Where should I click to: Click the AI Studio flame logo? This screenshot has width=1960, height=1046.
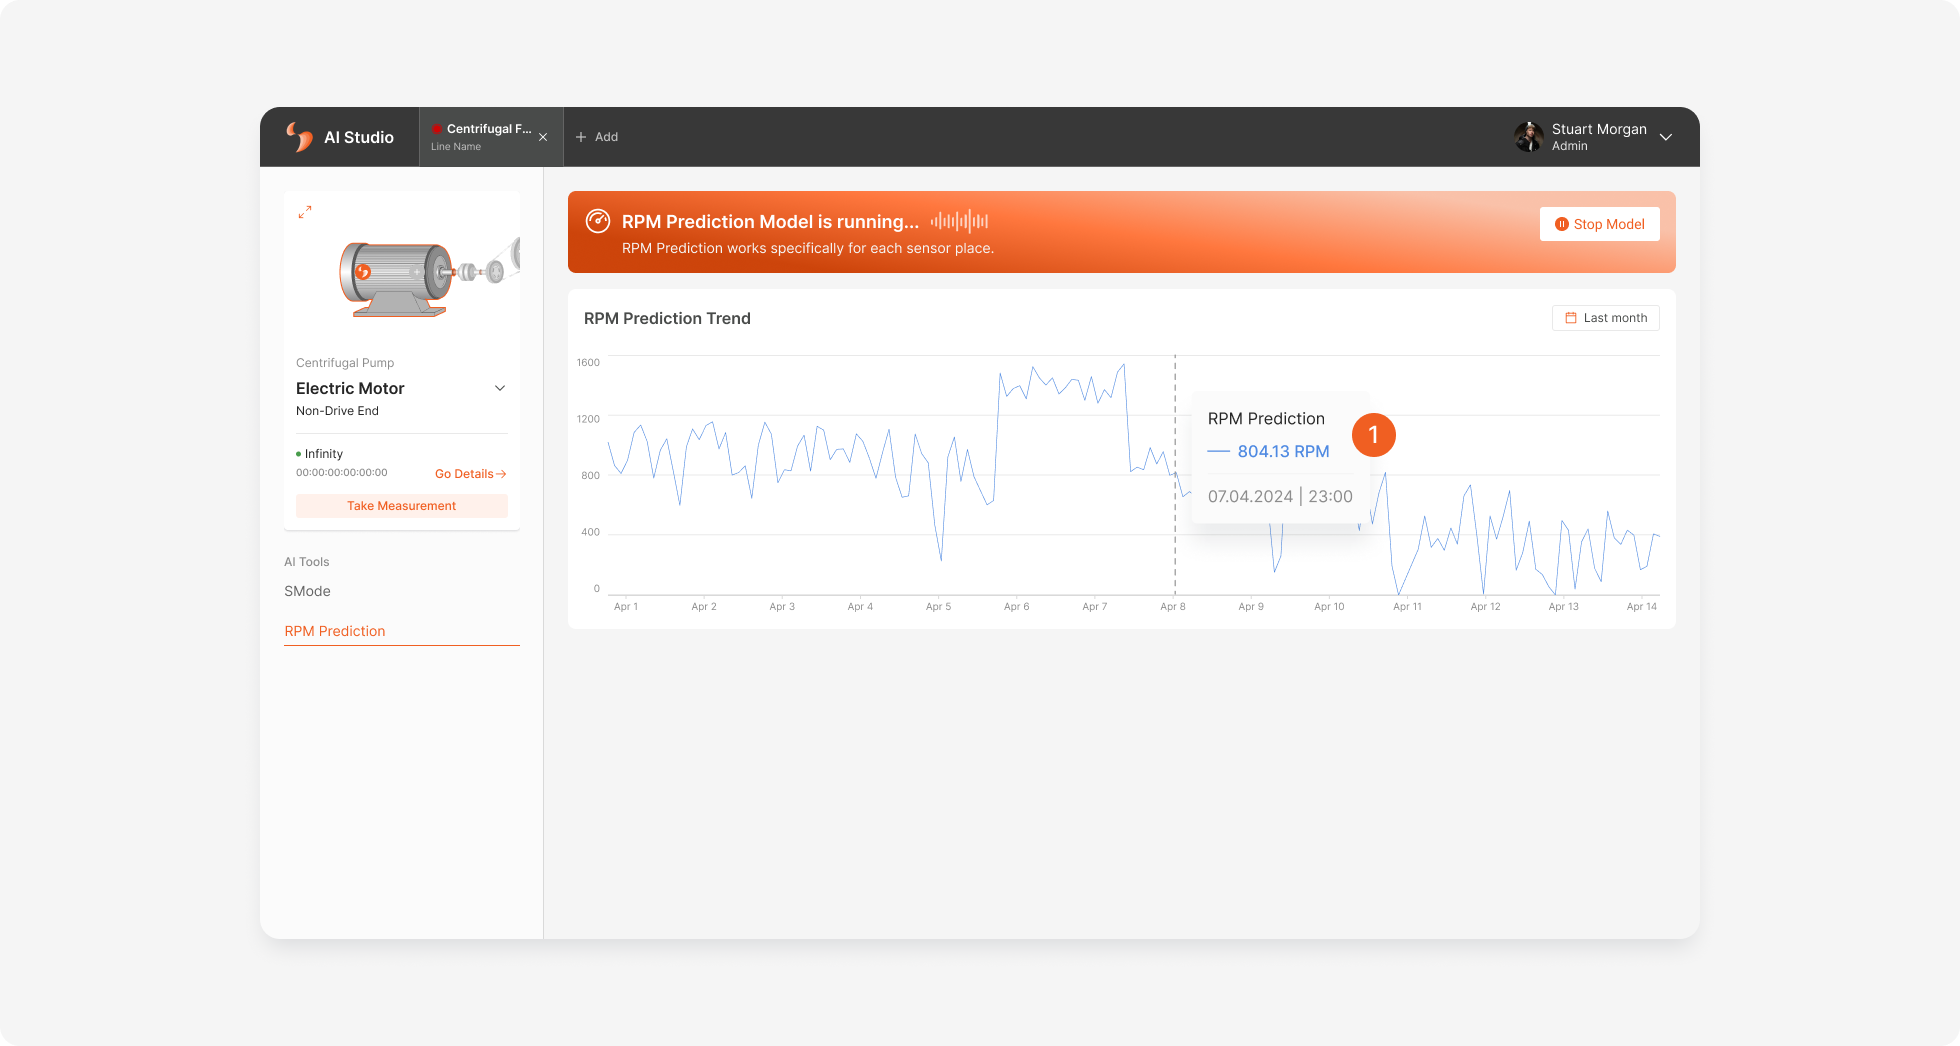point(299,137)
